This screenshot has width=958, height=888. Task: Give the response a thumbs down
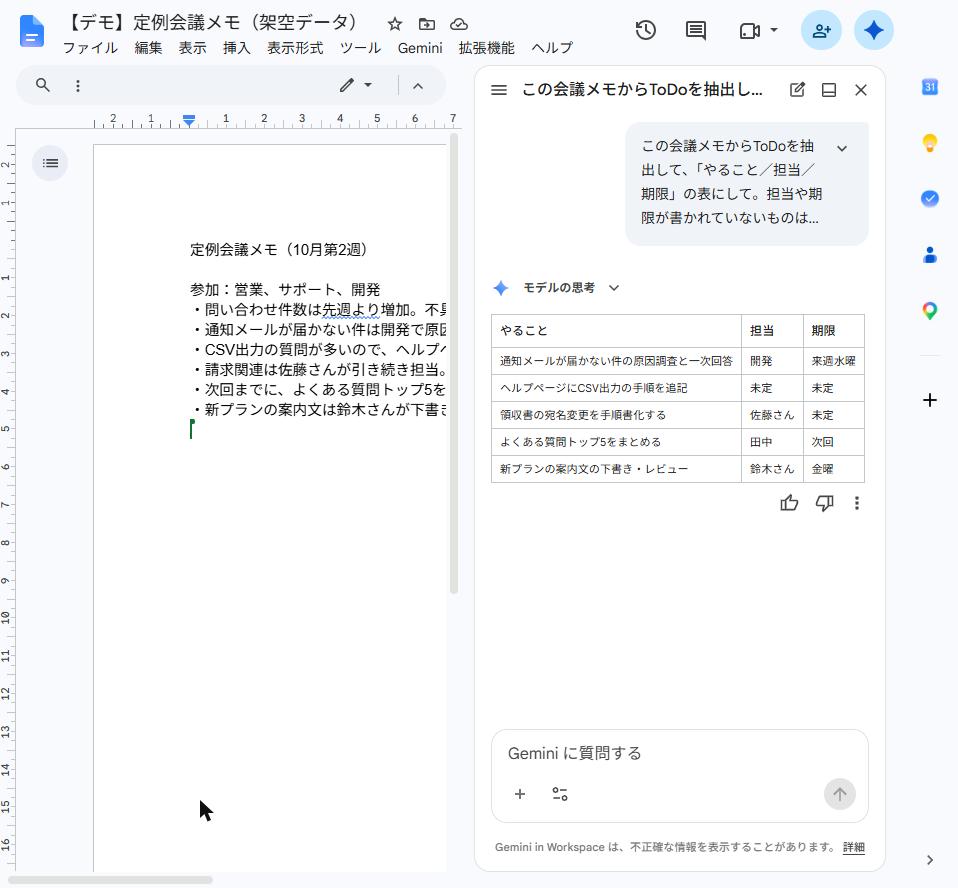pos(825,503)
